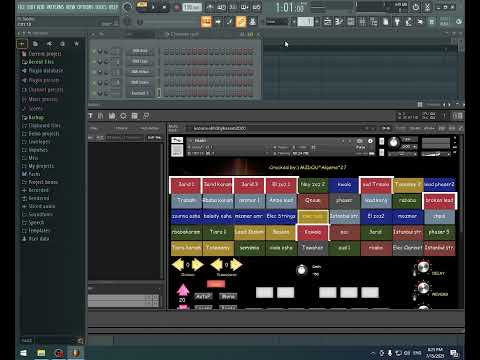Click the DELAY knob in the Kontakt instrument
The width and height of the screenshot is (480, 360).
click(423, 267)
